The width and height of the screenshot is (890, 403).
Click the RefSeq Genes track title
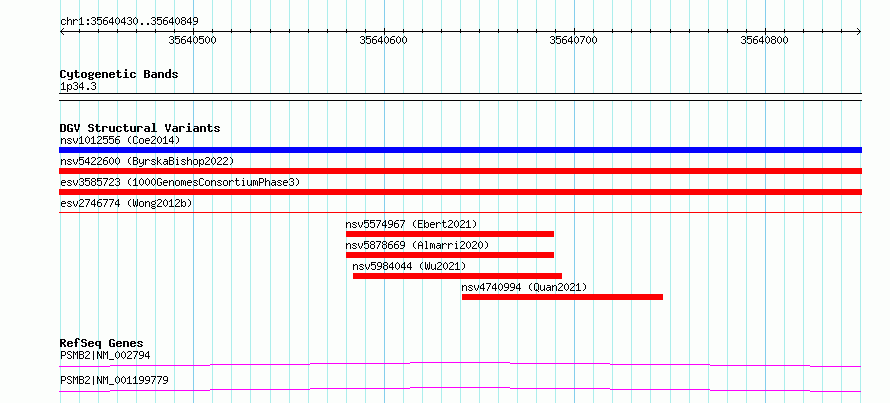click(102, 343)
